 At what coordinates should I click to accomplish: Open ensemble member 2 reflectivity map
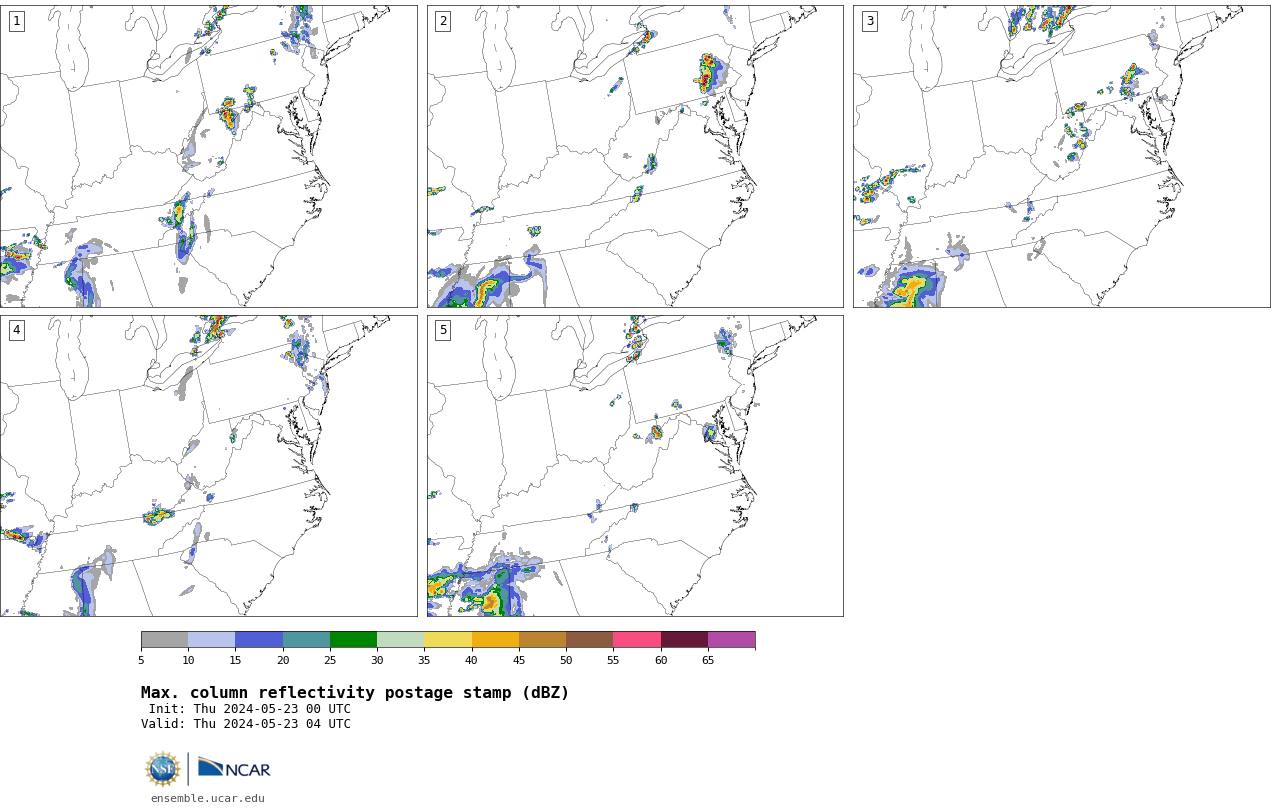pos(635,156)
